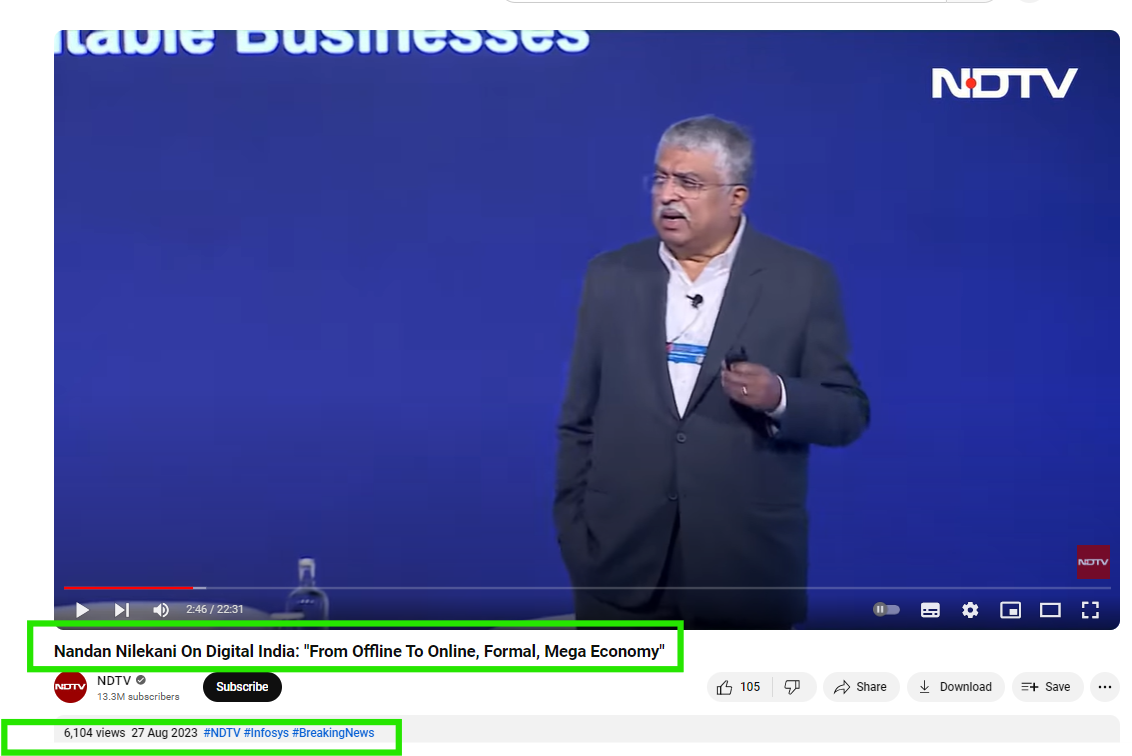
Task: Open the three-dot more actions menu
Action: (1104, 687)
